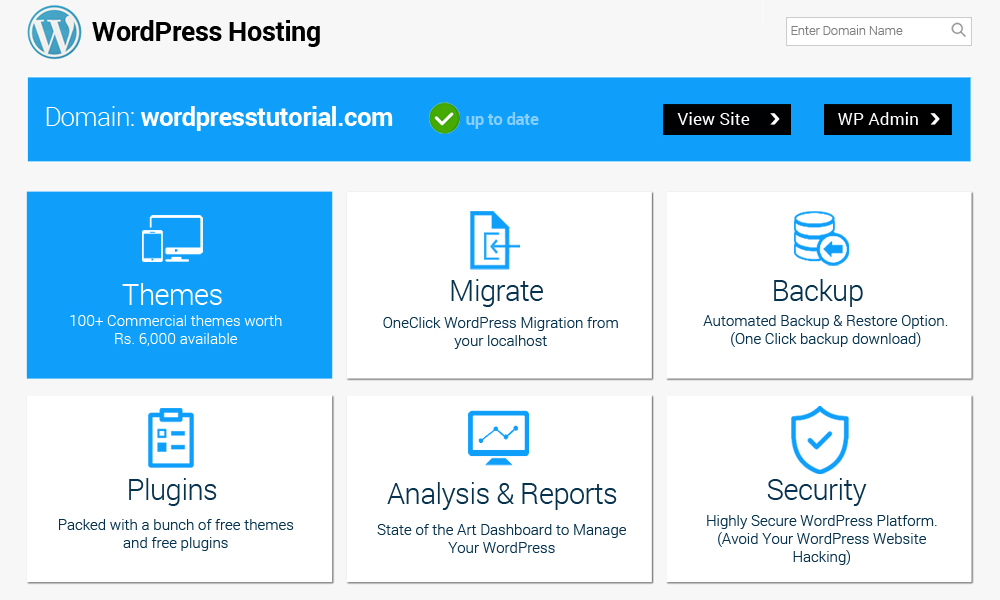Click the WordPress Hosting title
The image size is (1000, 600).
[x=206, y=32]
